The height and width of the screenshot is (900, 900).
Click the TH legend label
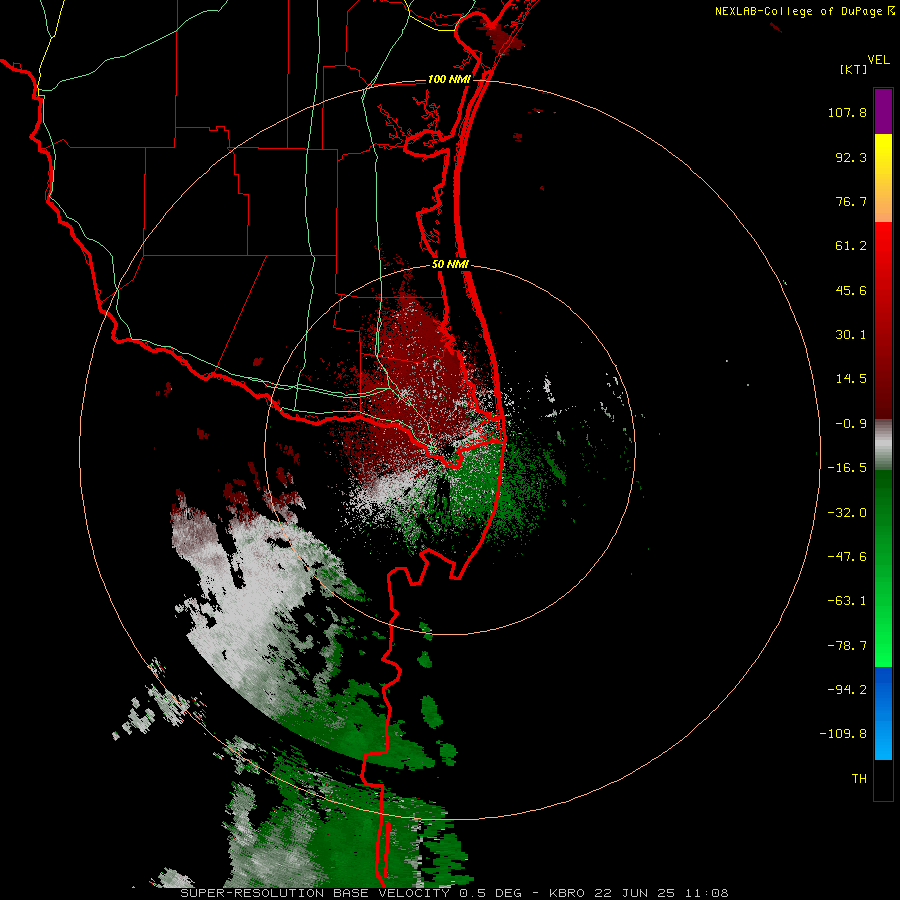(859, 779)
